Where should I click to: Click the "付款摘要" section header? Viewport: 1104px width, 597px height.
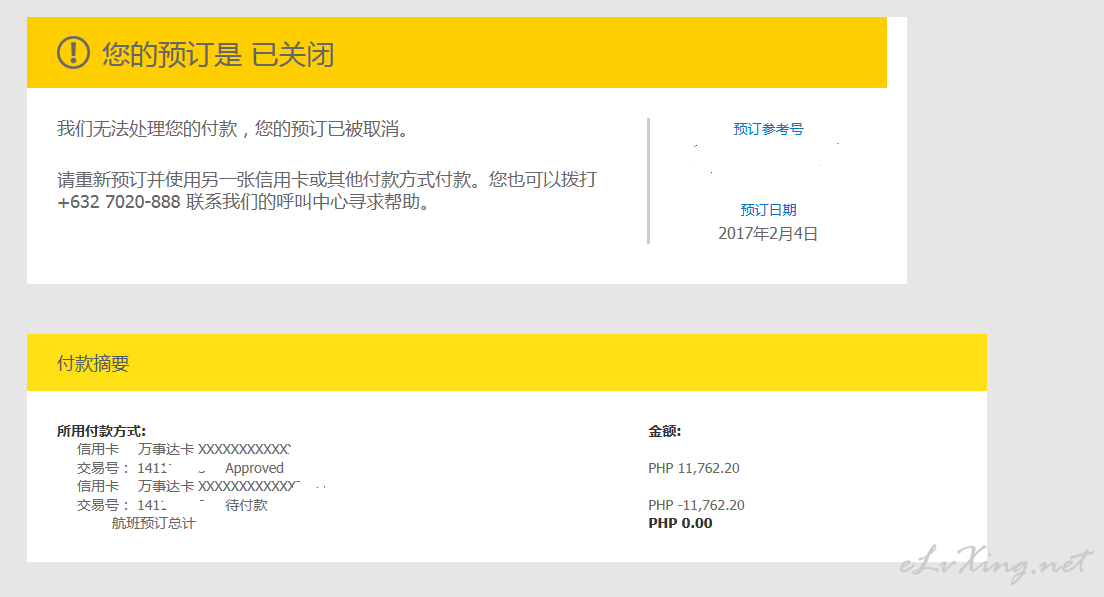93,364
